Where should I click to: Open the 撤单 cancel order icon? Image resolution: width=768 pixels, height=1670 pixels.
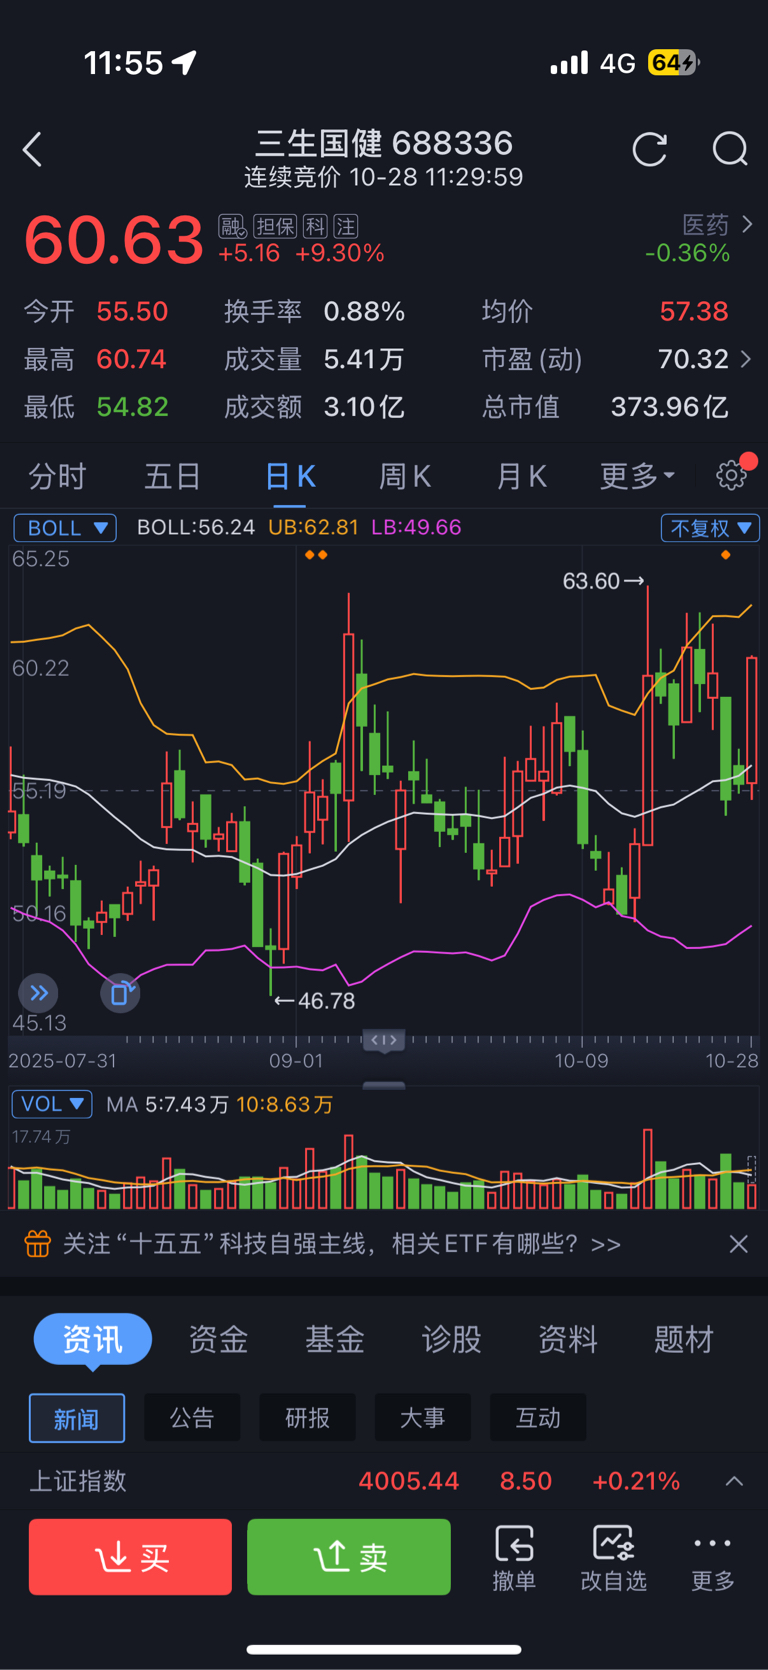514,1557
